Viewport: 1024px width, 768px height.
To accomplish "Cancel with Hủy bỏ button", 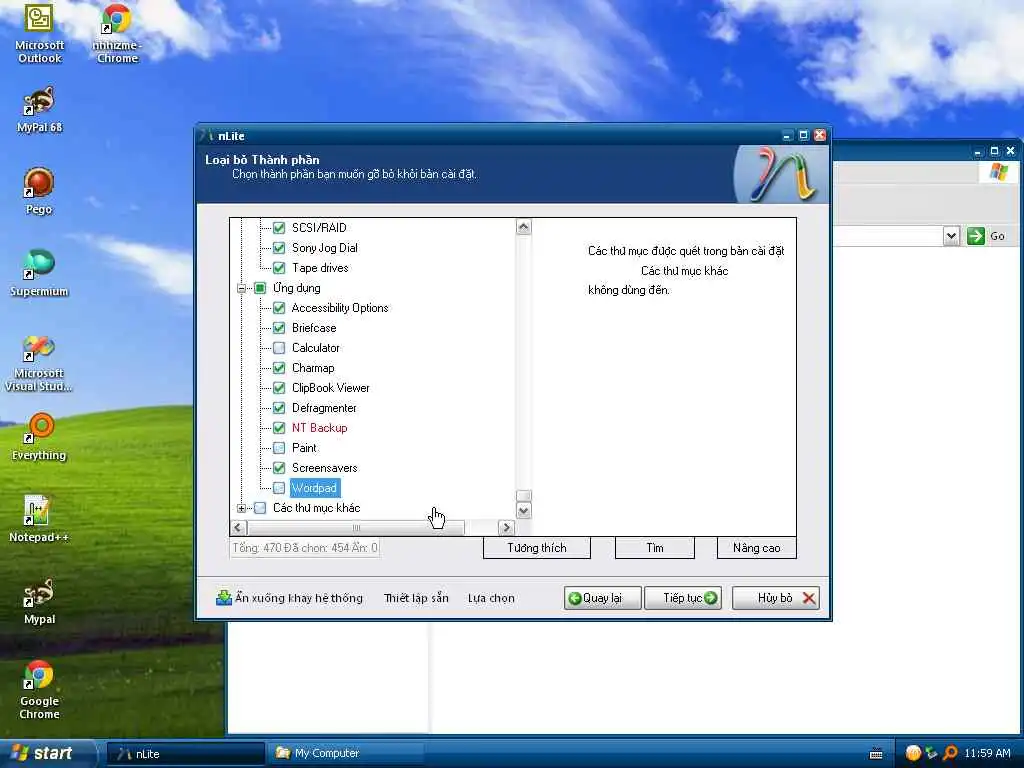I will (775, 598).
